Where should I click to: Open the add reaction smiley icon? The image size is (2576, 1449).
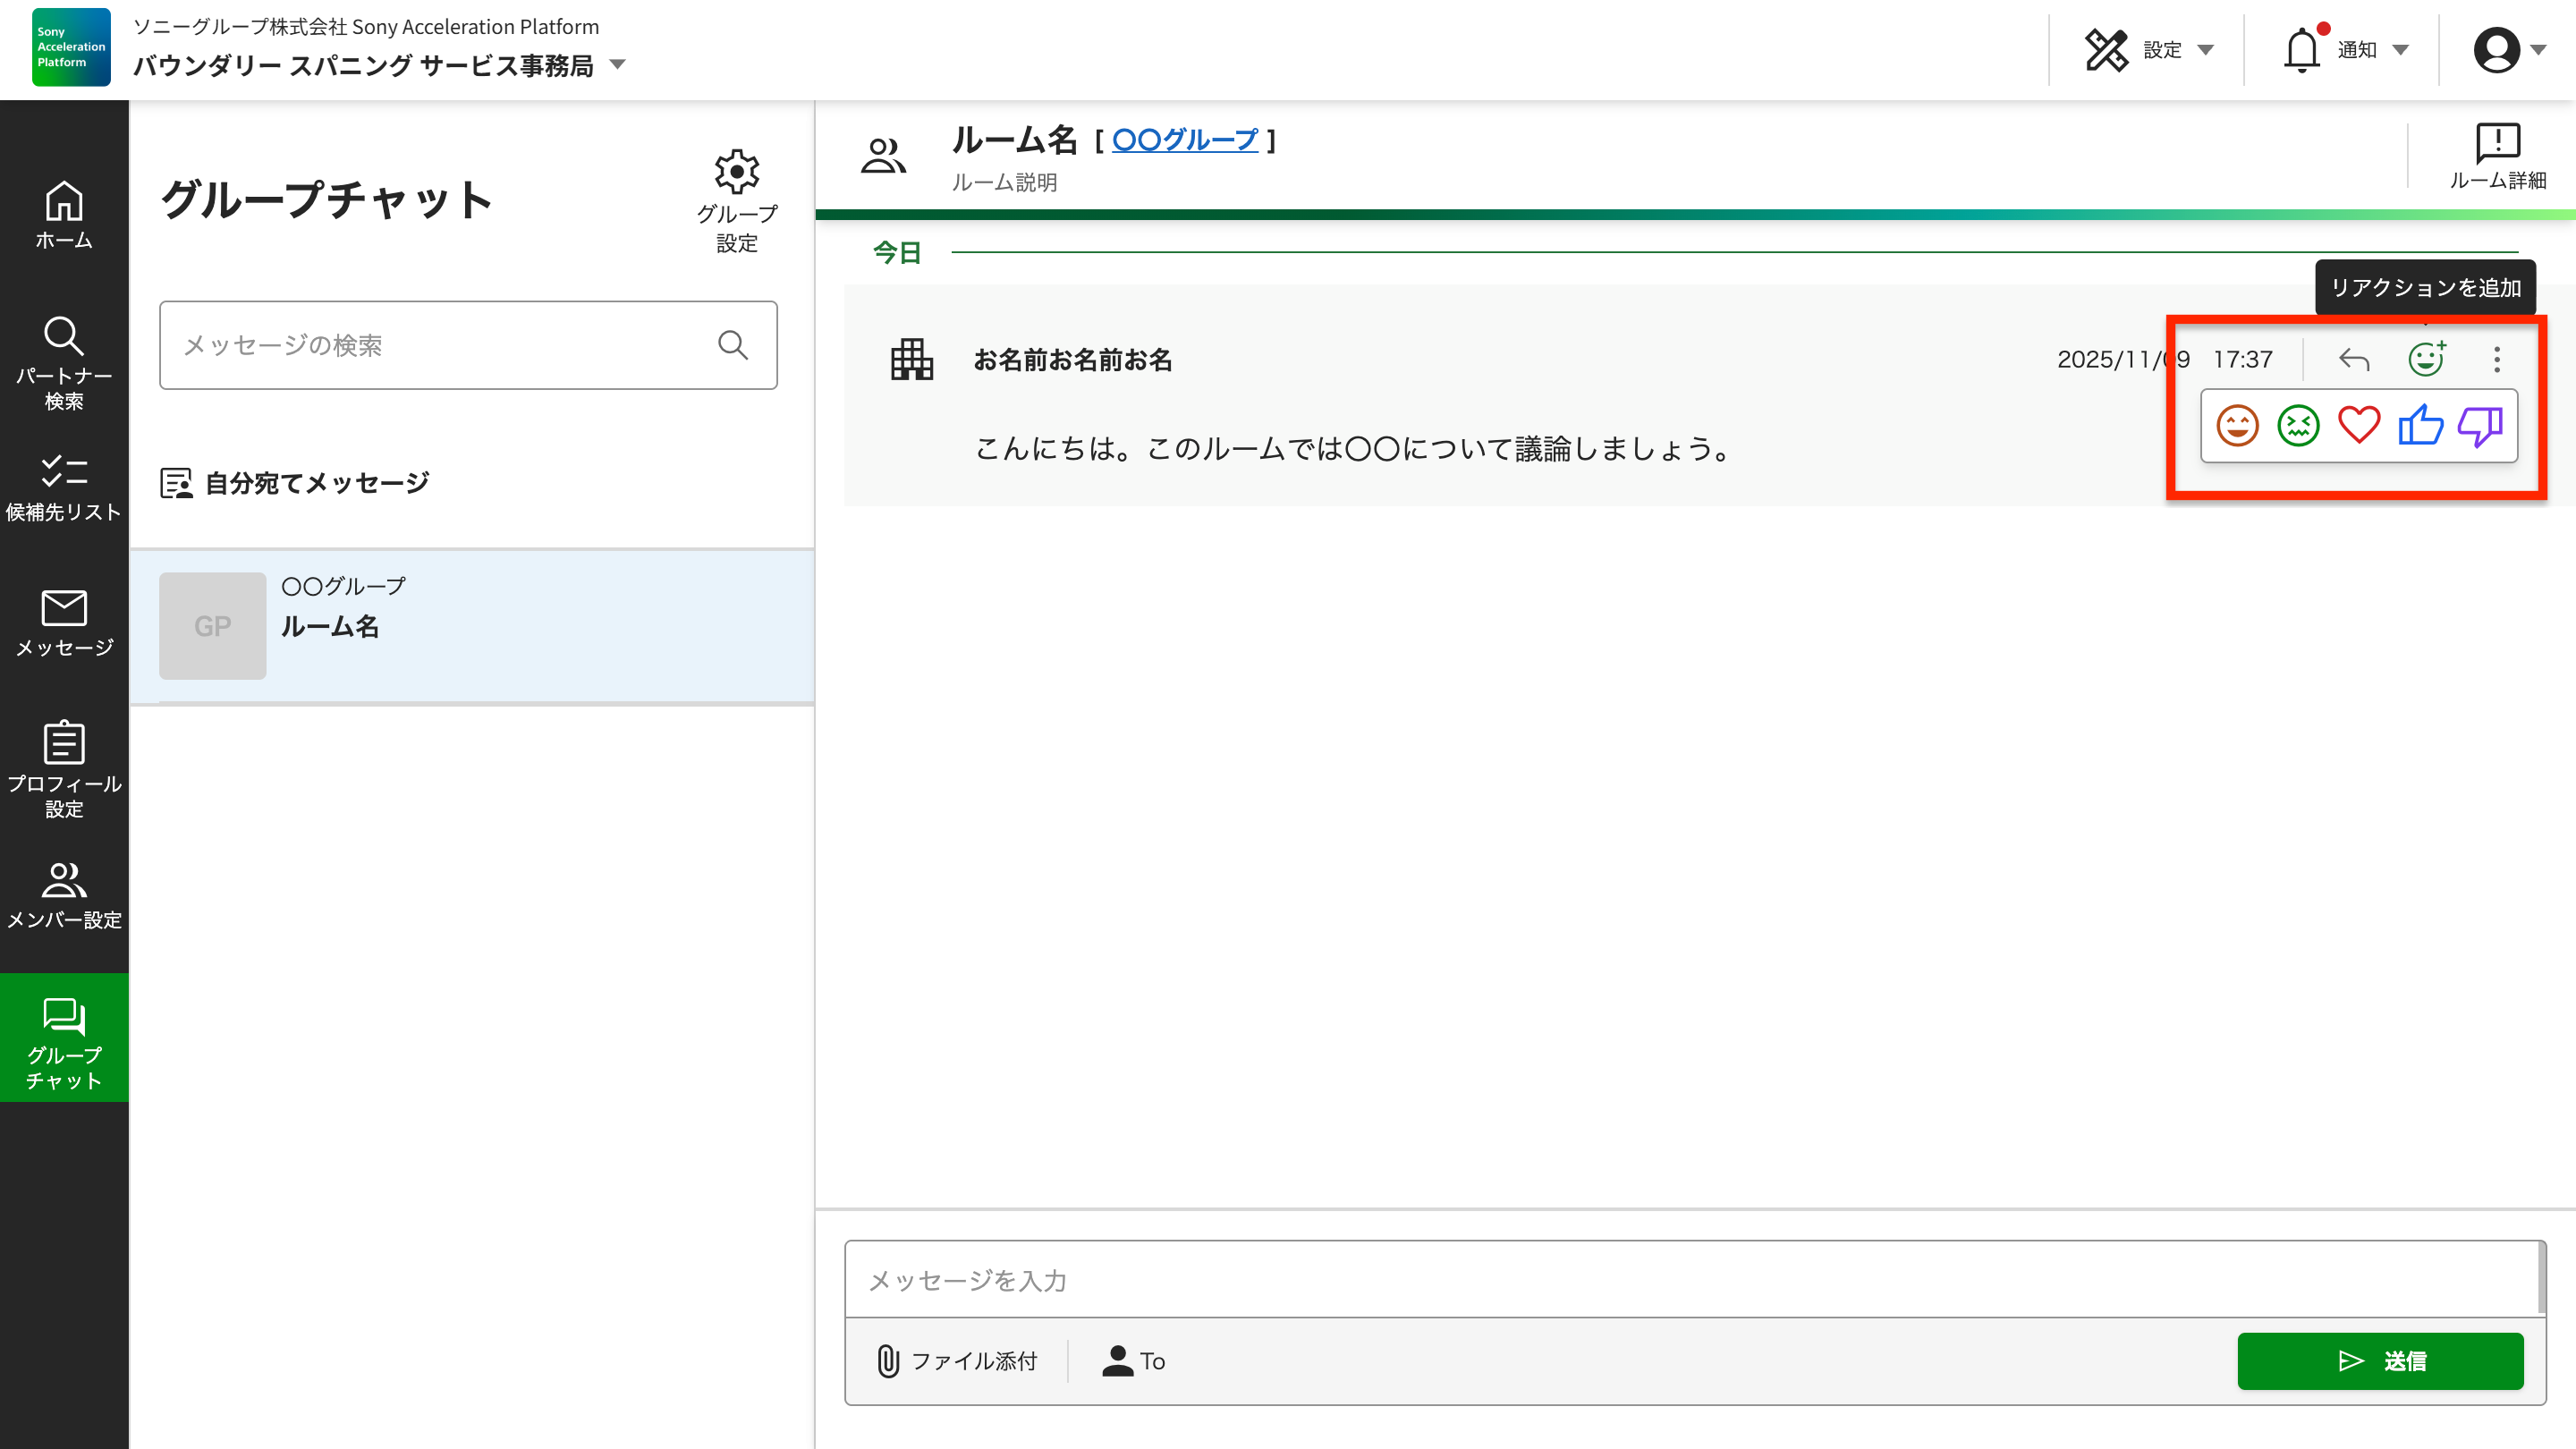pyautogui.click(x=2425, y=359)
